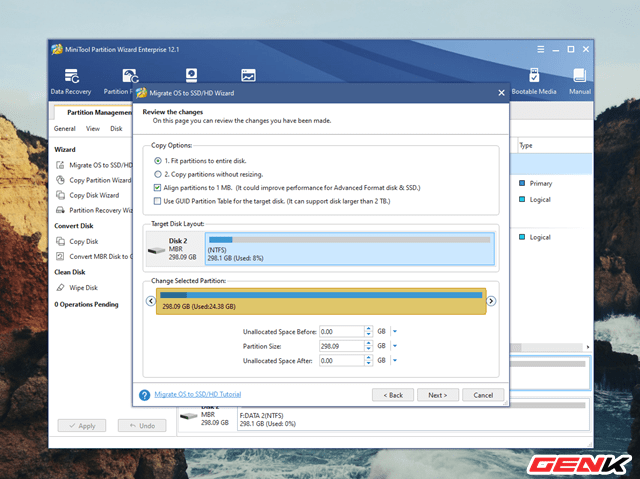Click the Partition Size input field
The width and height of the screenshot is (640, 479).
tap(342, 346)
